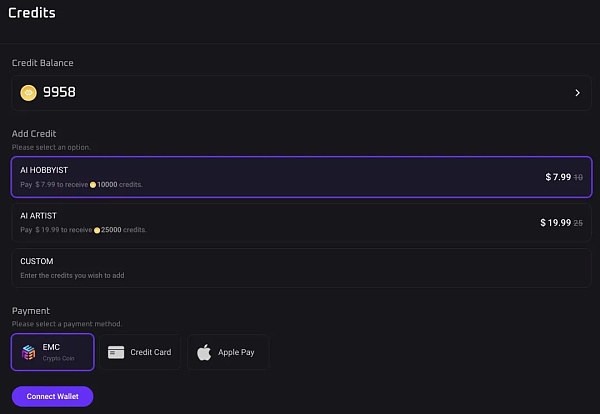Screen dimensions: 600x414
Task: Click the coin icon next to 10000 credits
Action: 93,186
